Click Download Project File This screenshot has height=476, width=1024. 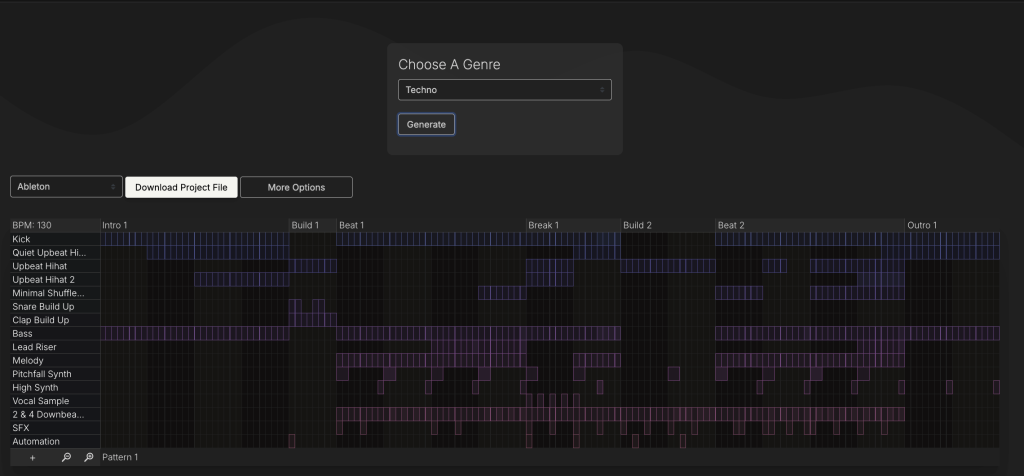[x=181, y=187]
